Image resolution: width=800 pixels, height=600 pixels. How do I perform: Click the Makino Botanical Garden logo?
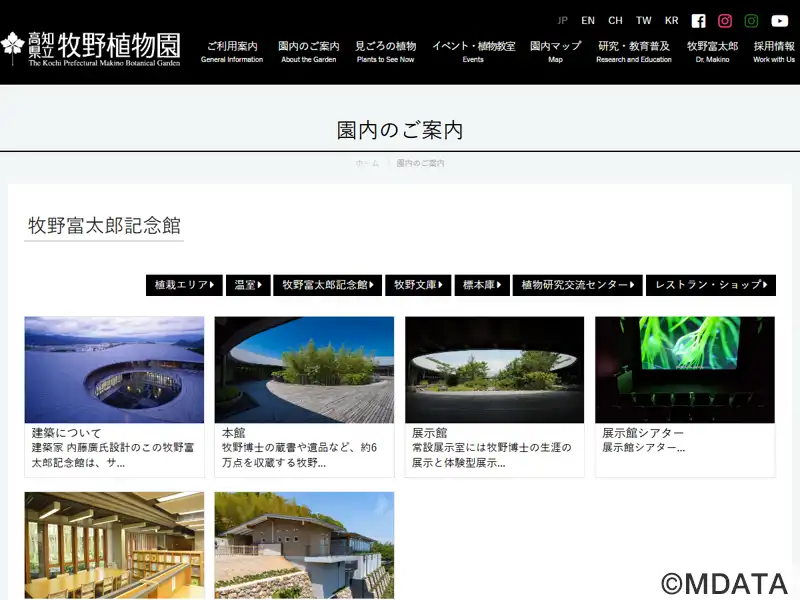91,48
